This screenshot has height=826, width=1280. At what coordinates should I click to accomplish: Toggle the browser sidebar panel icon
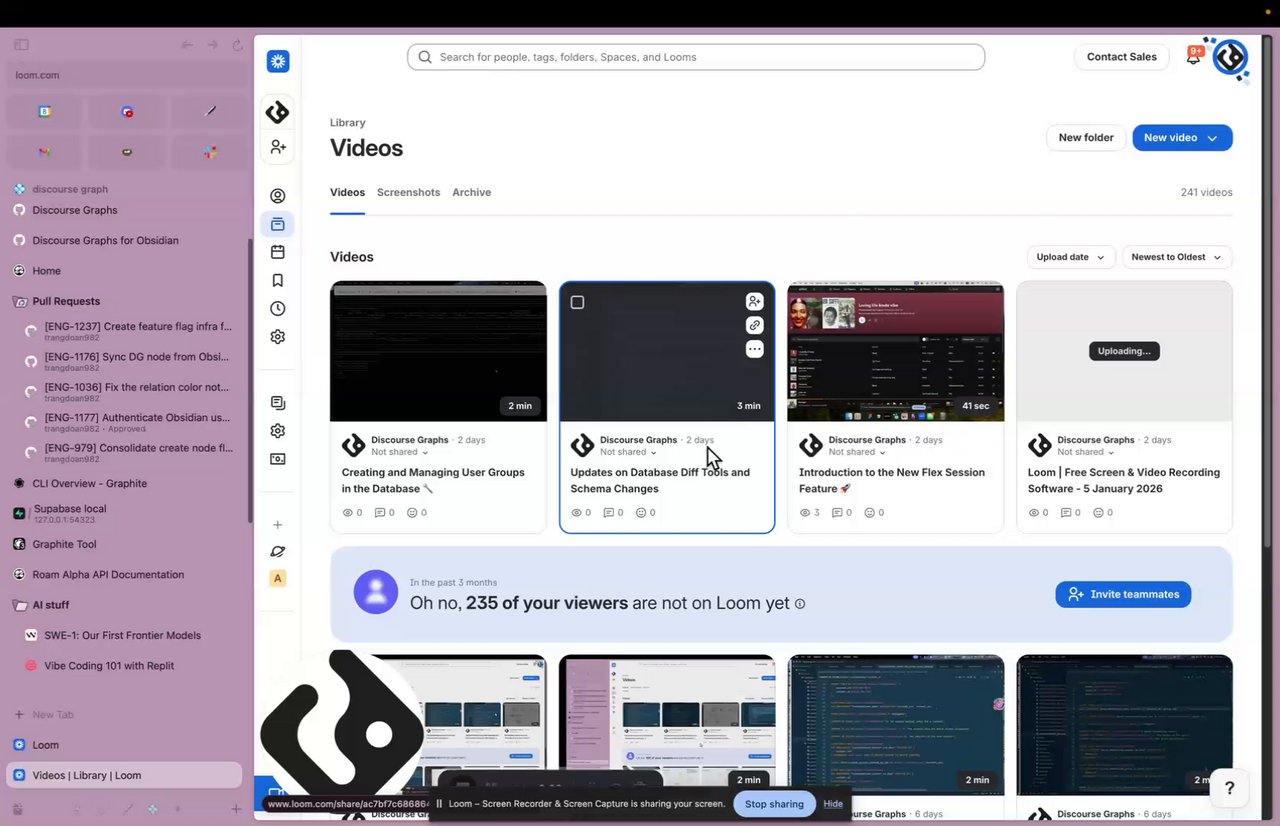pyautogui.click(x=21, y=45)
